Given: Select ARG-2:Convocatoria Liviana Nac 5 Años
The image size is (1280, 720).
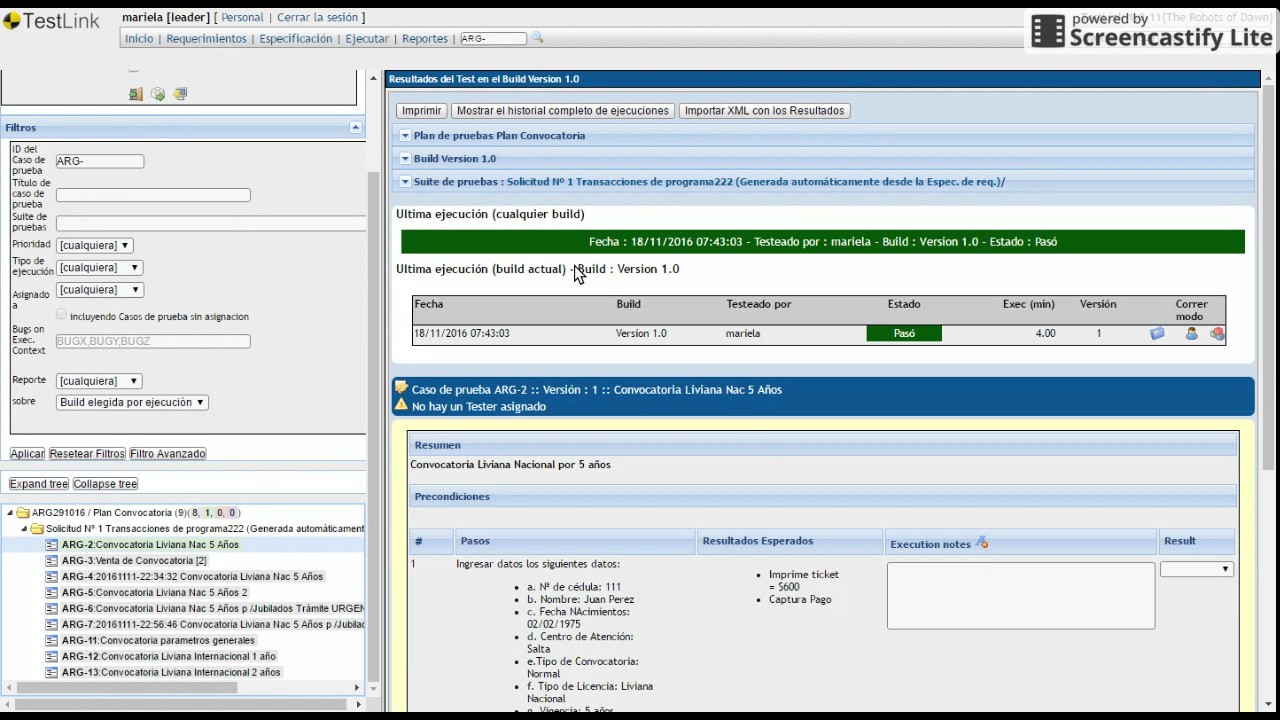Looking at the screenshot, I should [x=150, y=545].
